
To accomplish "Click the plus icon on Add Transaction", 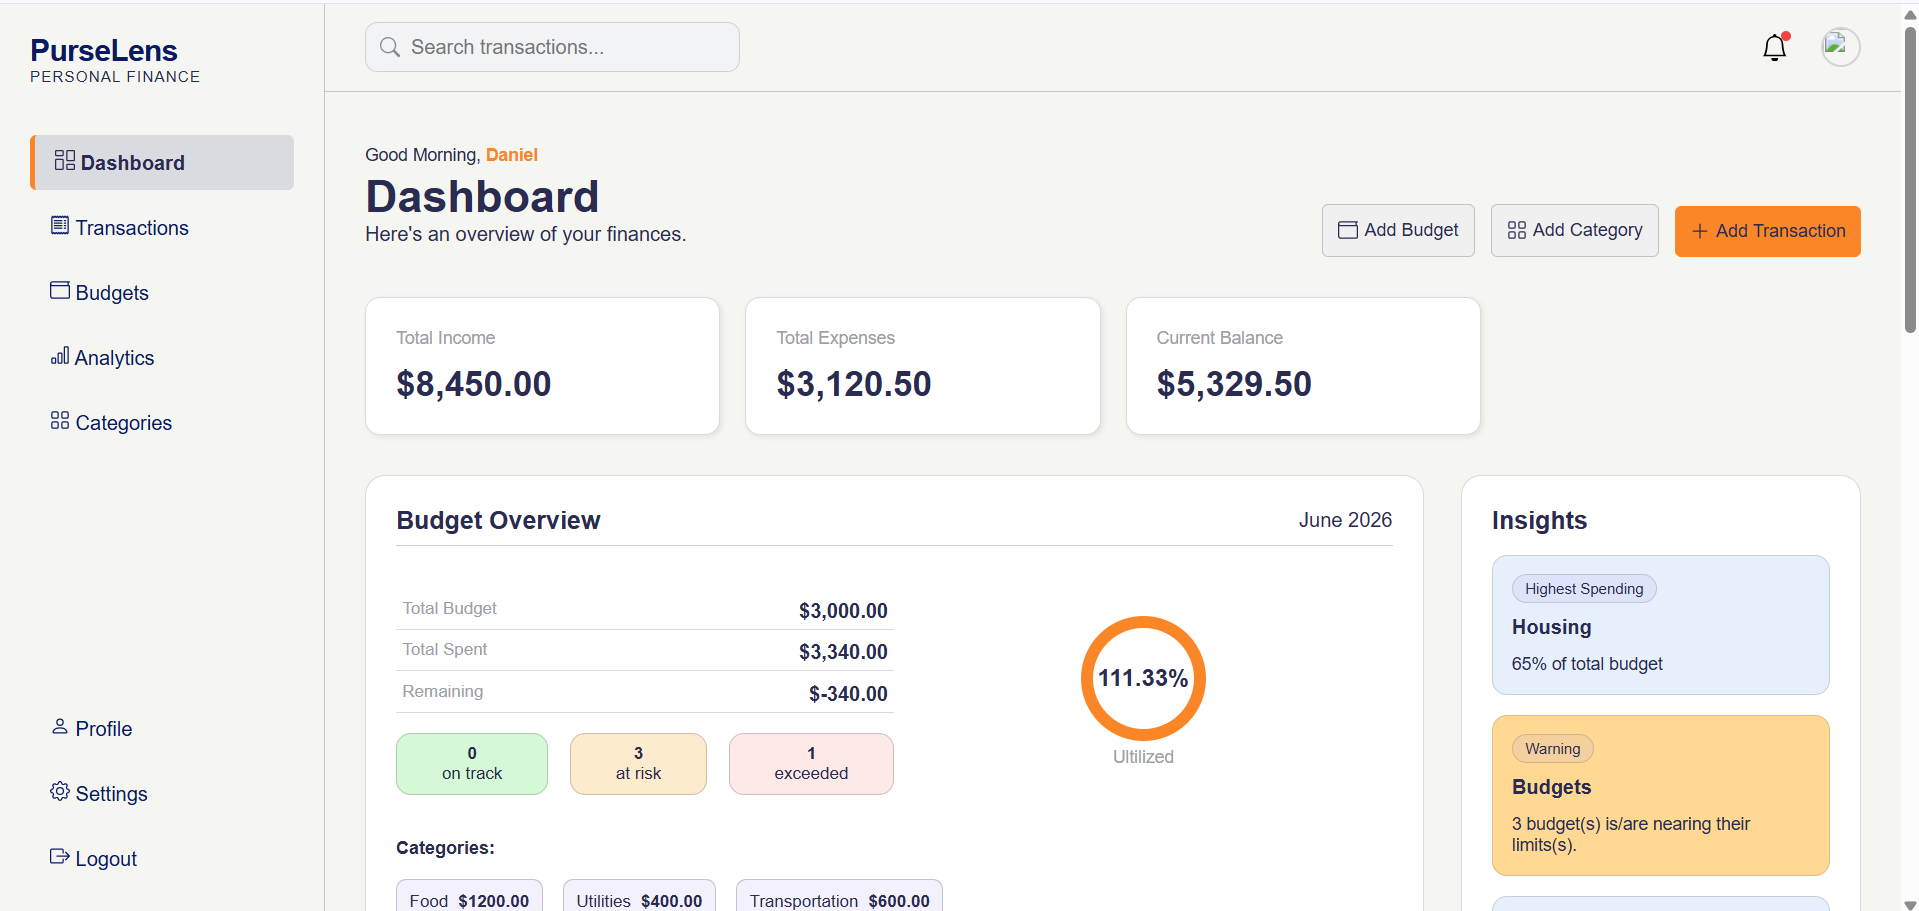I will [1700, 231].
